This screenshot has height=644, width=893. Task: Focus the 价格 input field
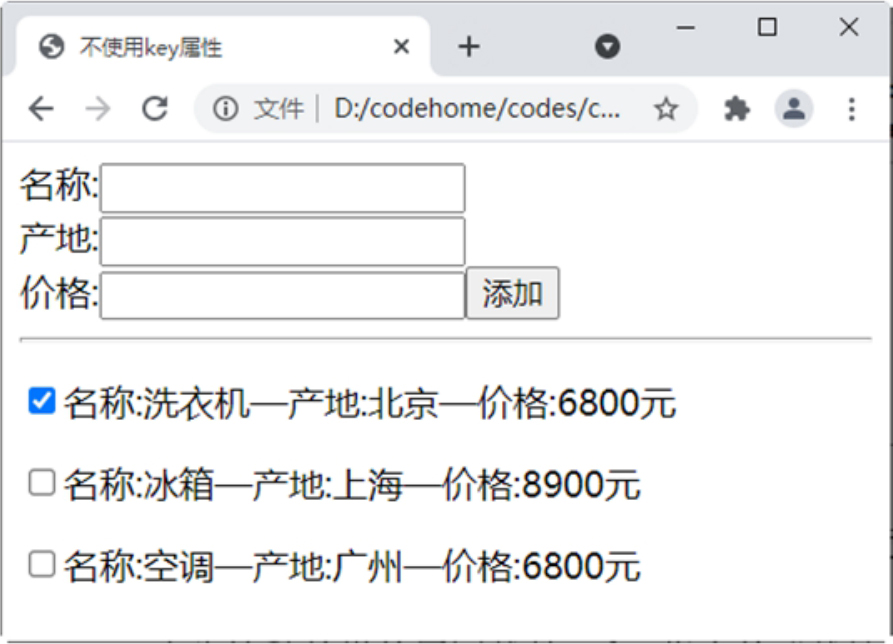pyautogui.click(x=282, y=295)
